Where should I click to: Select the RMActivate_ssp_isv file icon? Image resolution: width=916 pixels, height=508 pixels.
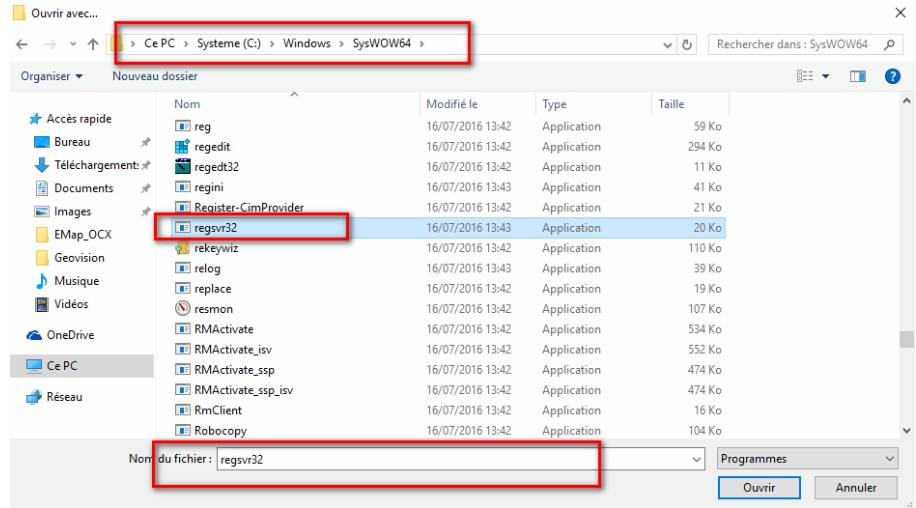pos(183,389)
